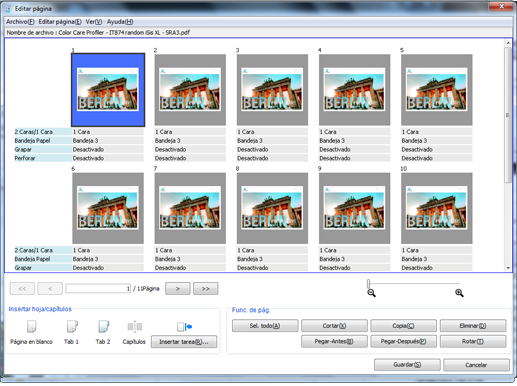Click Sel. todo(A) button

pos(265,326)
